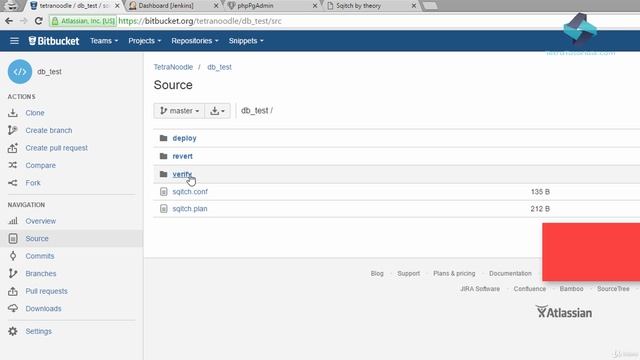Click db_test breadcrumb link

(x=219, y=67)
